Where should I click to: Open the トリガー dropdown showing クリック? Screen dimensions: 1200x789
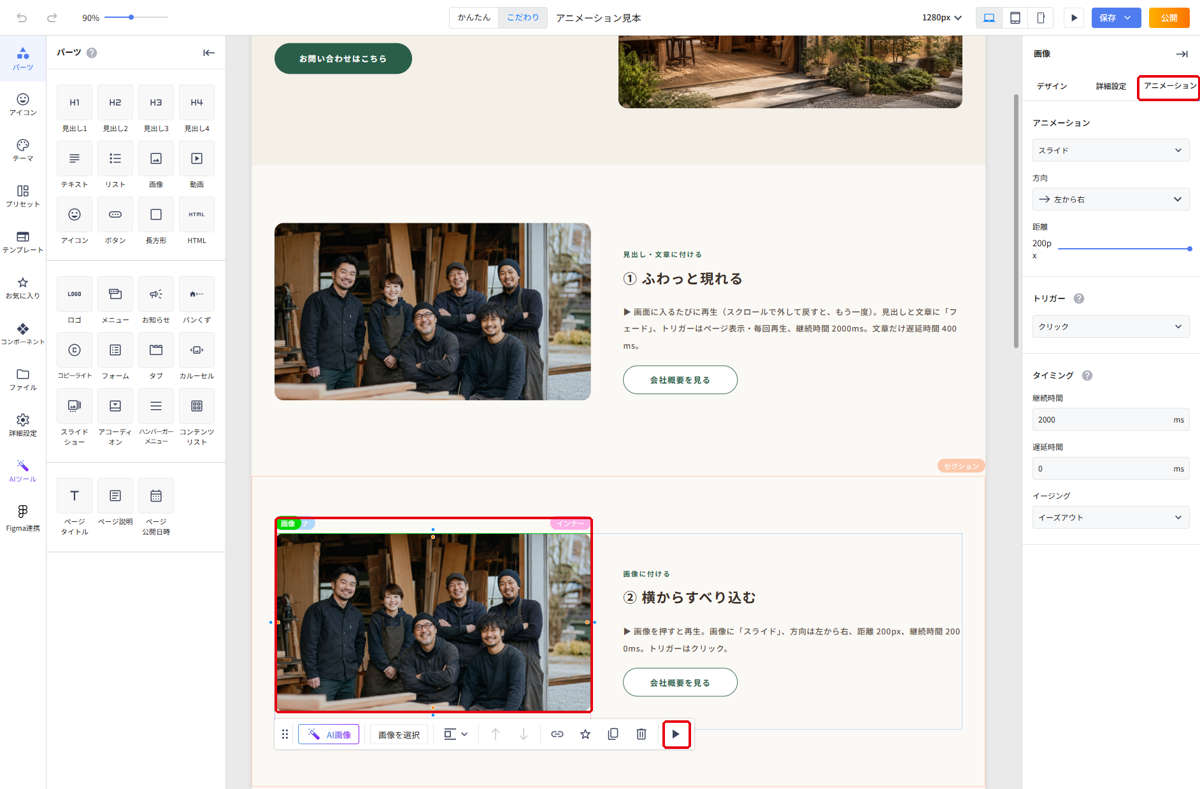[1110, 326]
